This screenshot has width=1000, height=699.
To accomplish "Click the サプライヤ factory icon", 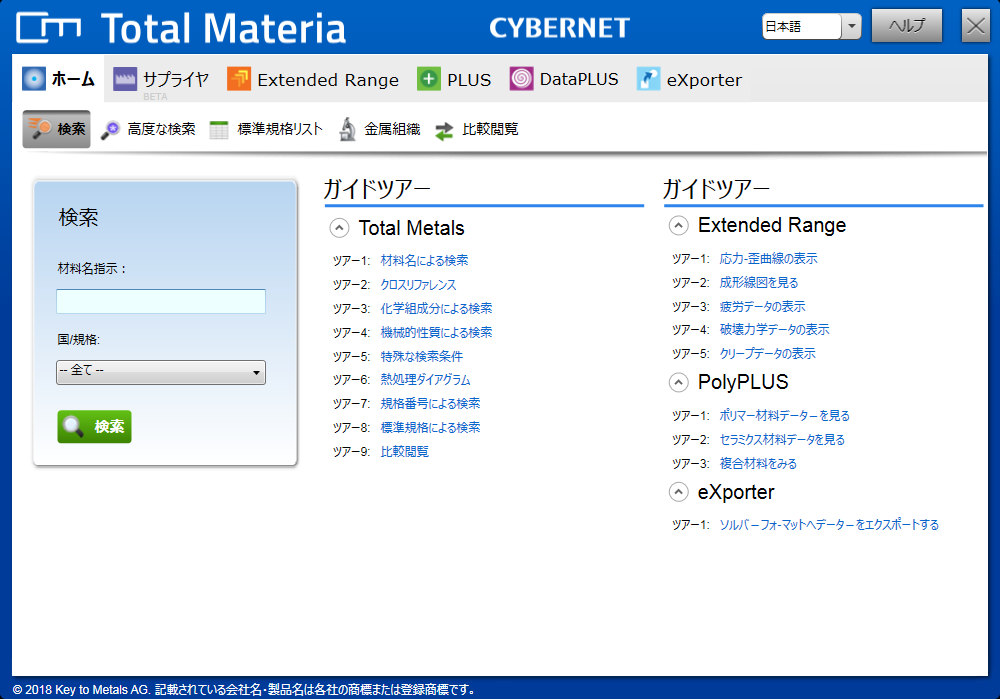I will (125, 79).
